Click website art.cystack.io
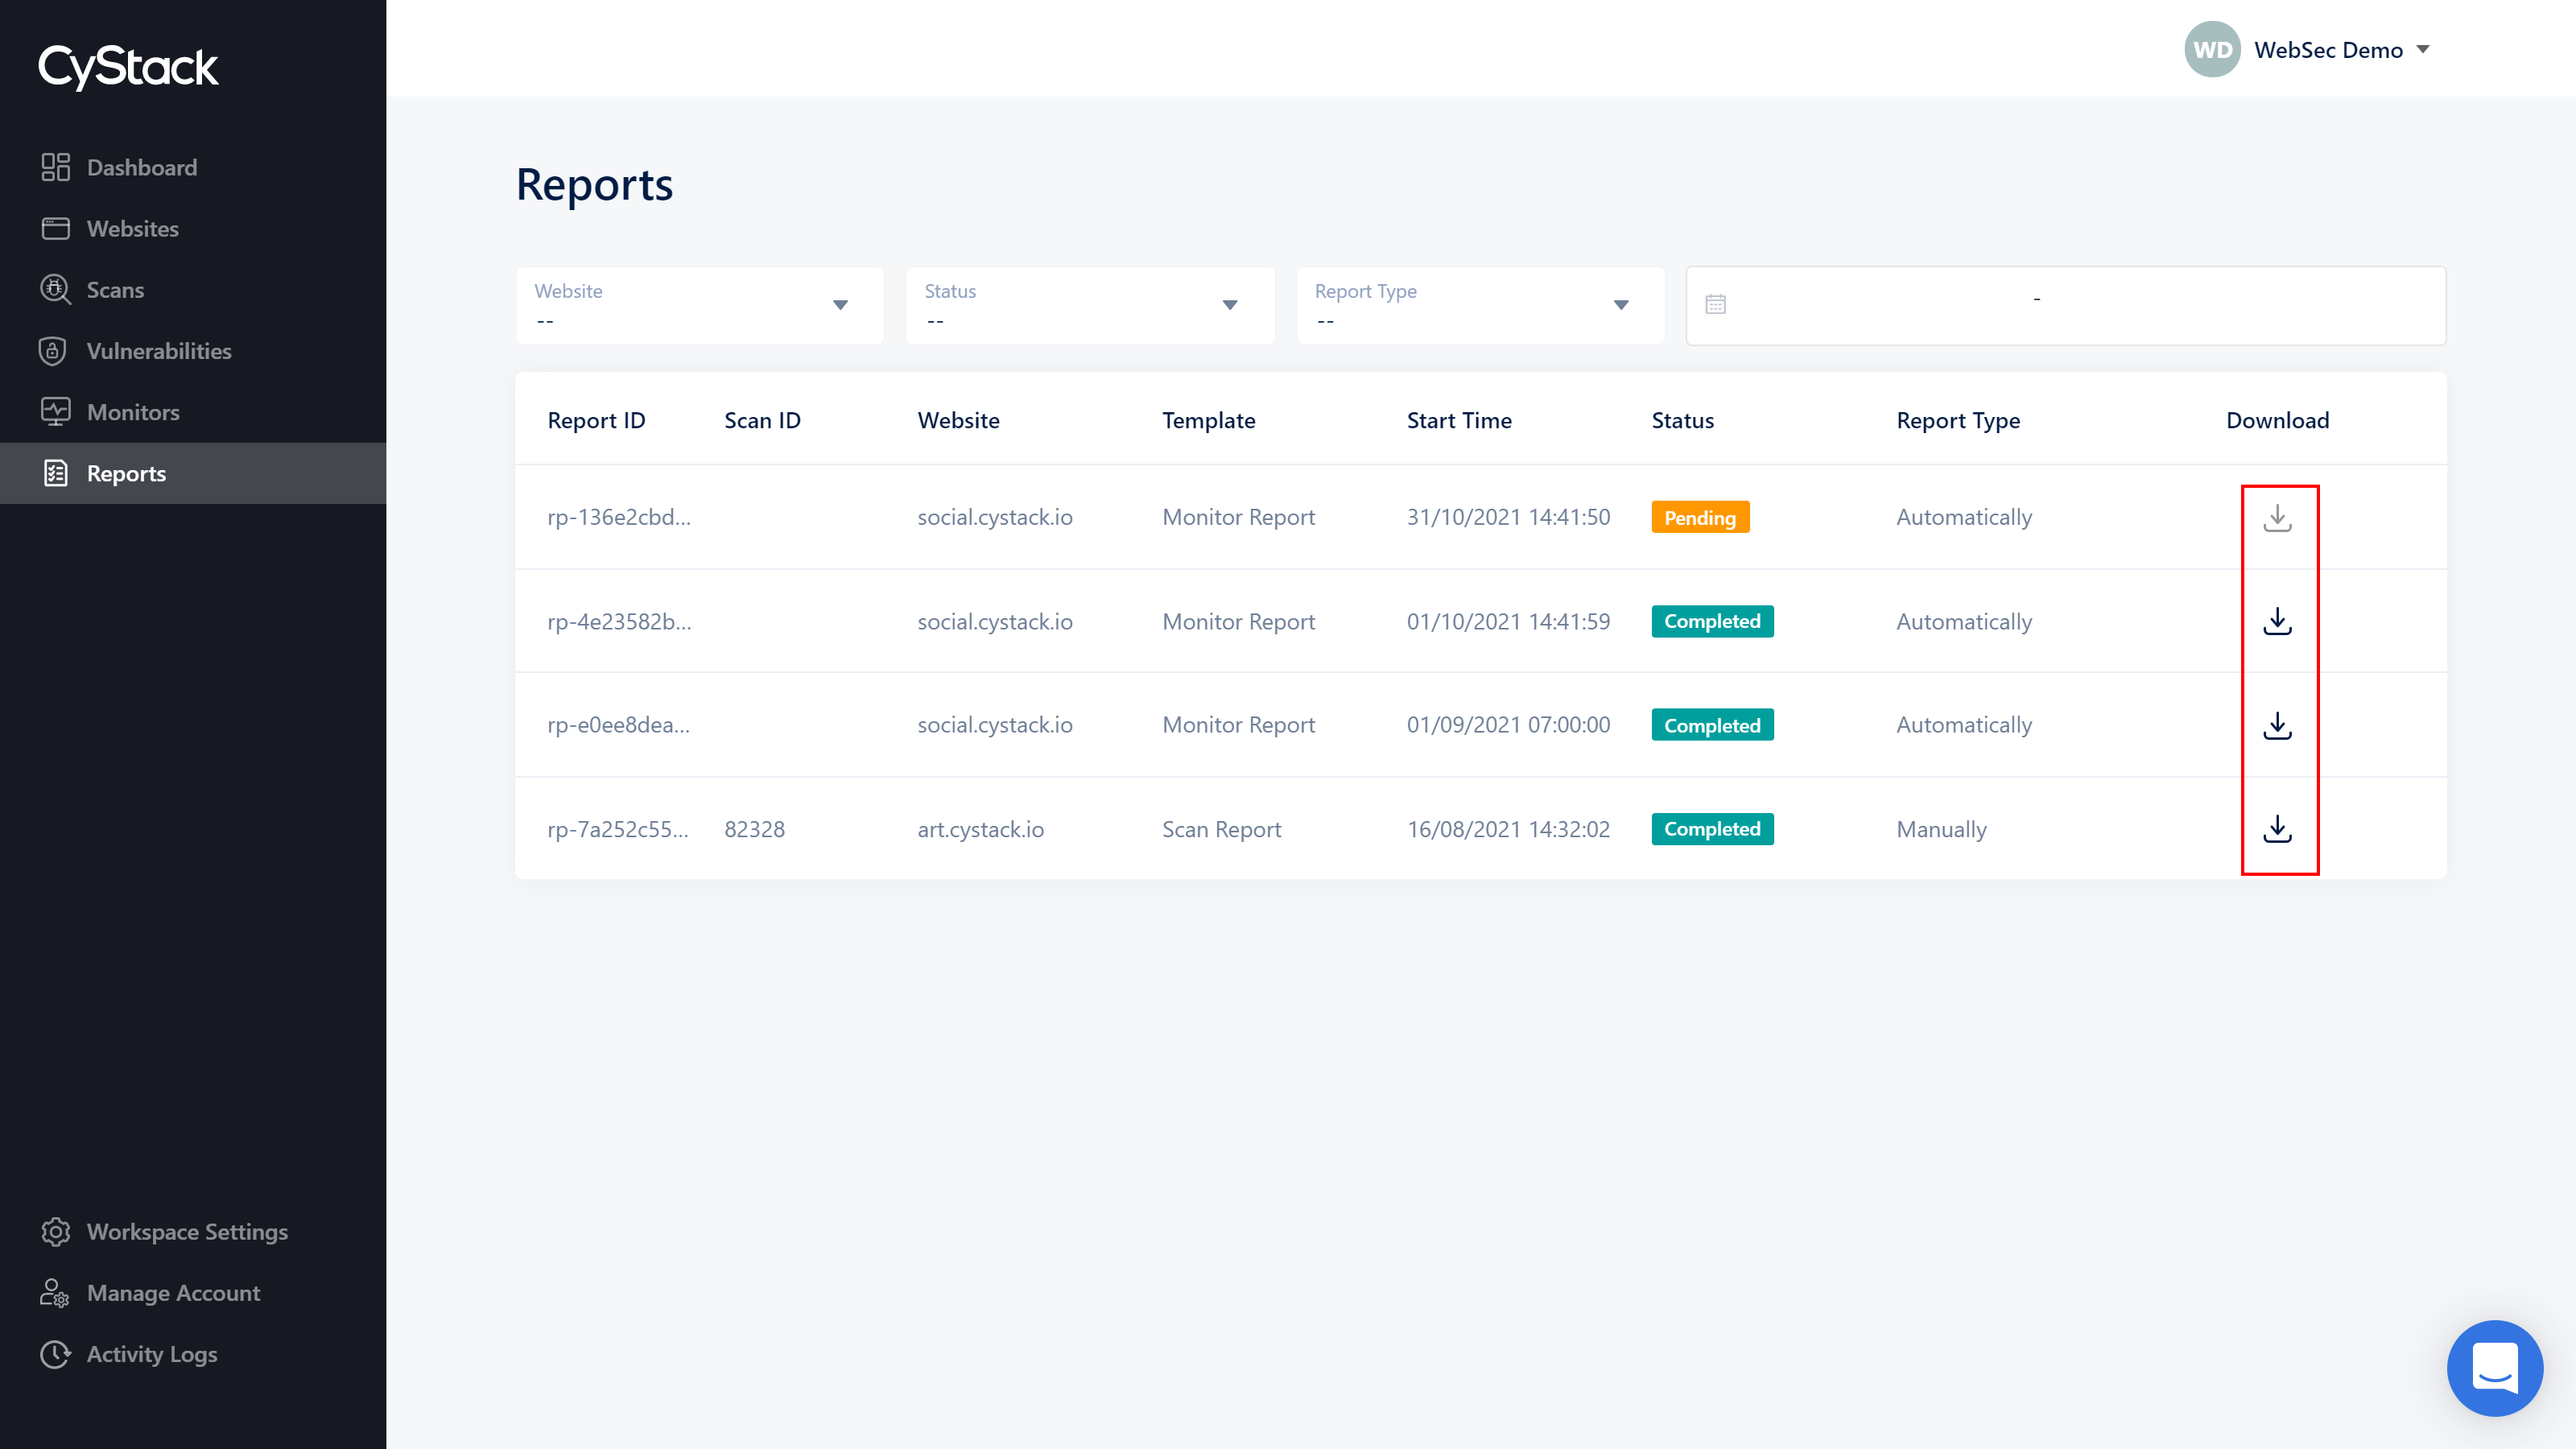This screenshot has height=1449, width=2576. pos(980,829)
